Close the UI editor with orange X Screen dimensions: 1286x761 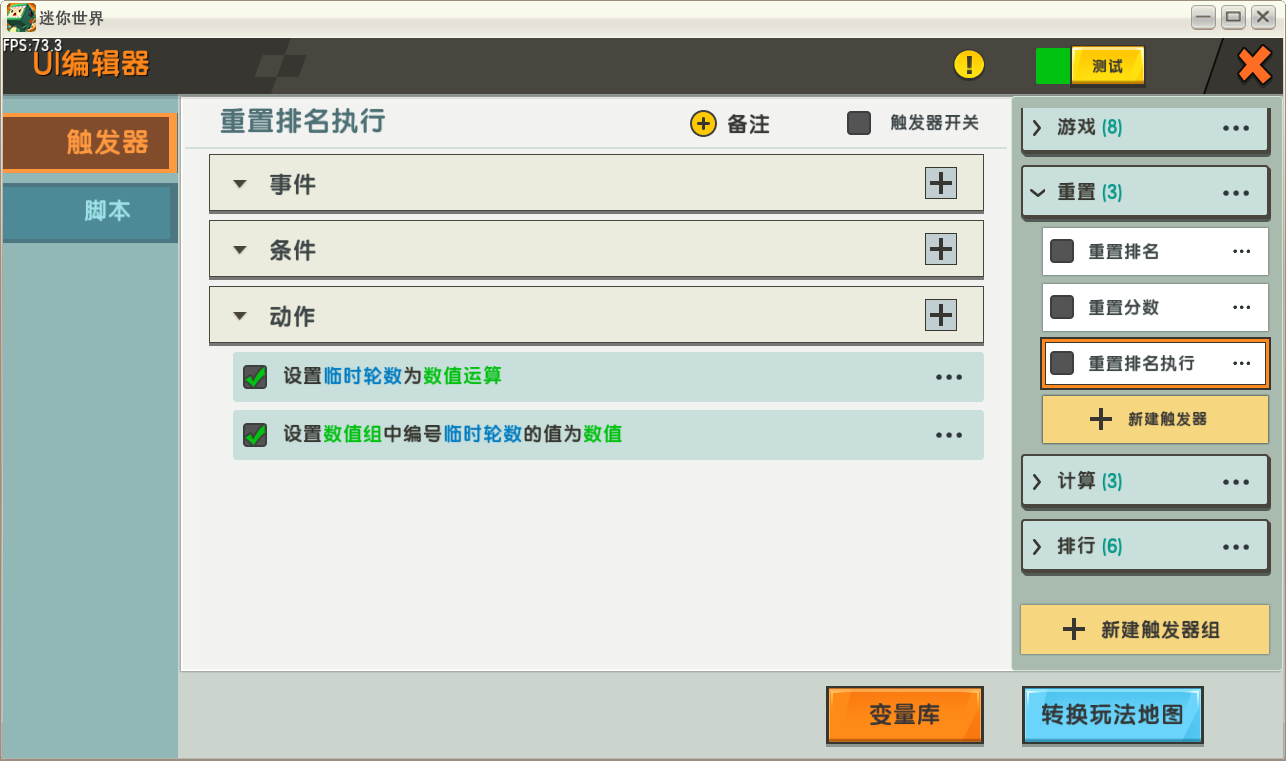coord(1254,66)
